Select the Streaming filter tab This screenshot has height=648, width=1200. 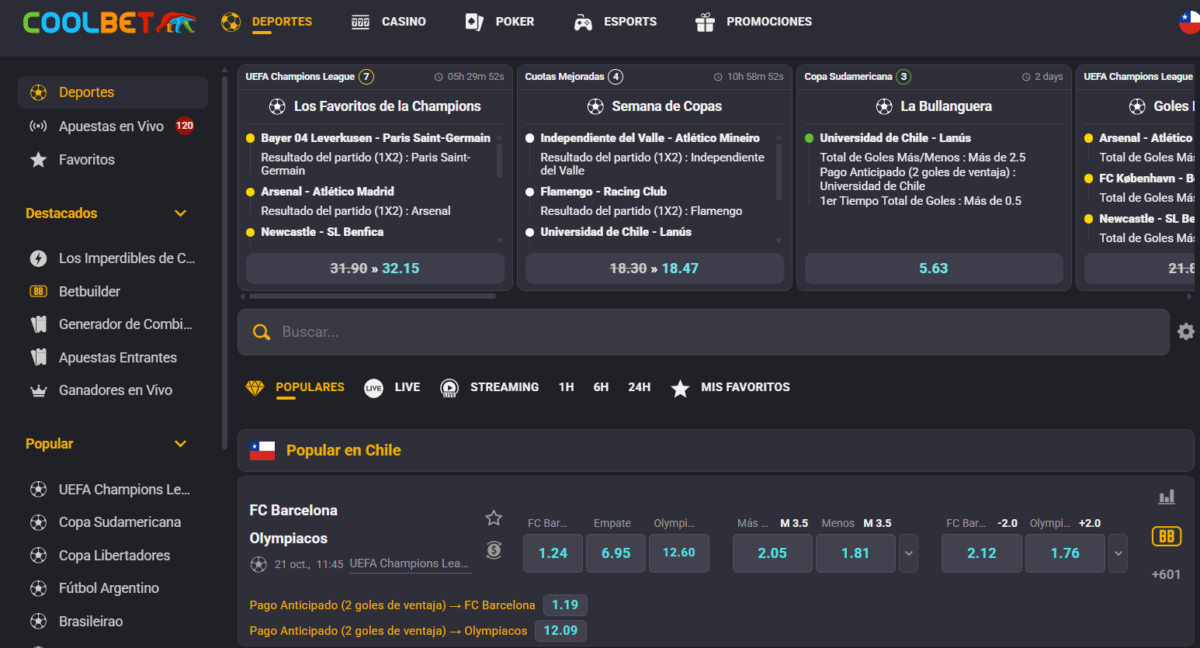tap(489, 388)
